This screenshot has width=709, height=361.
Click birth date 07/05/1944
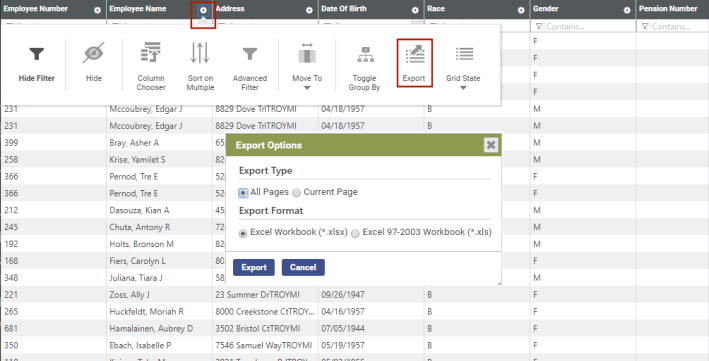click(x=343, y=328)
